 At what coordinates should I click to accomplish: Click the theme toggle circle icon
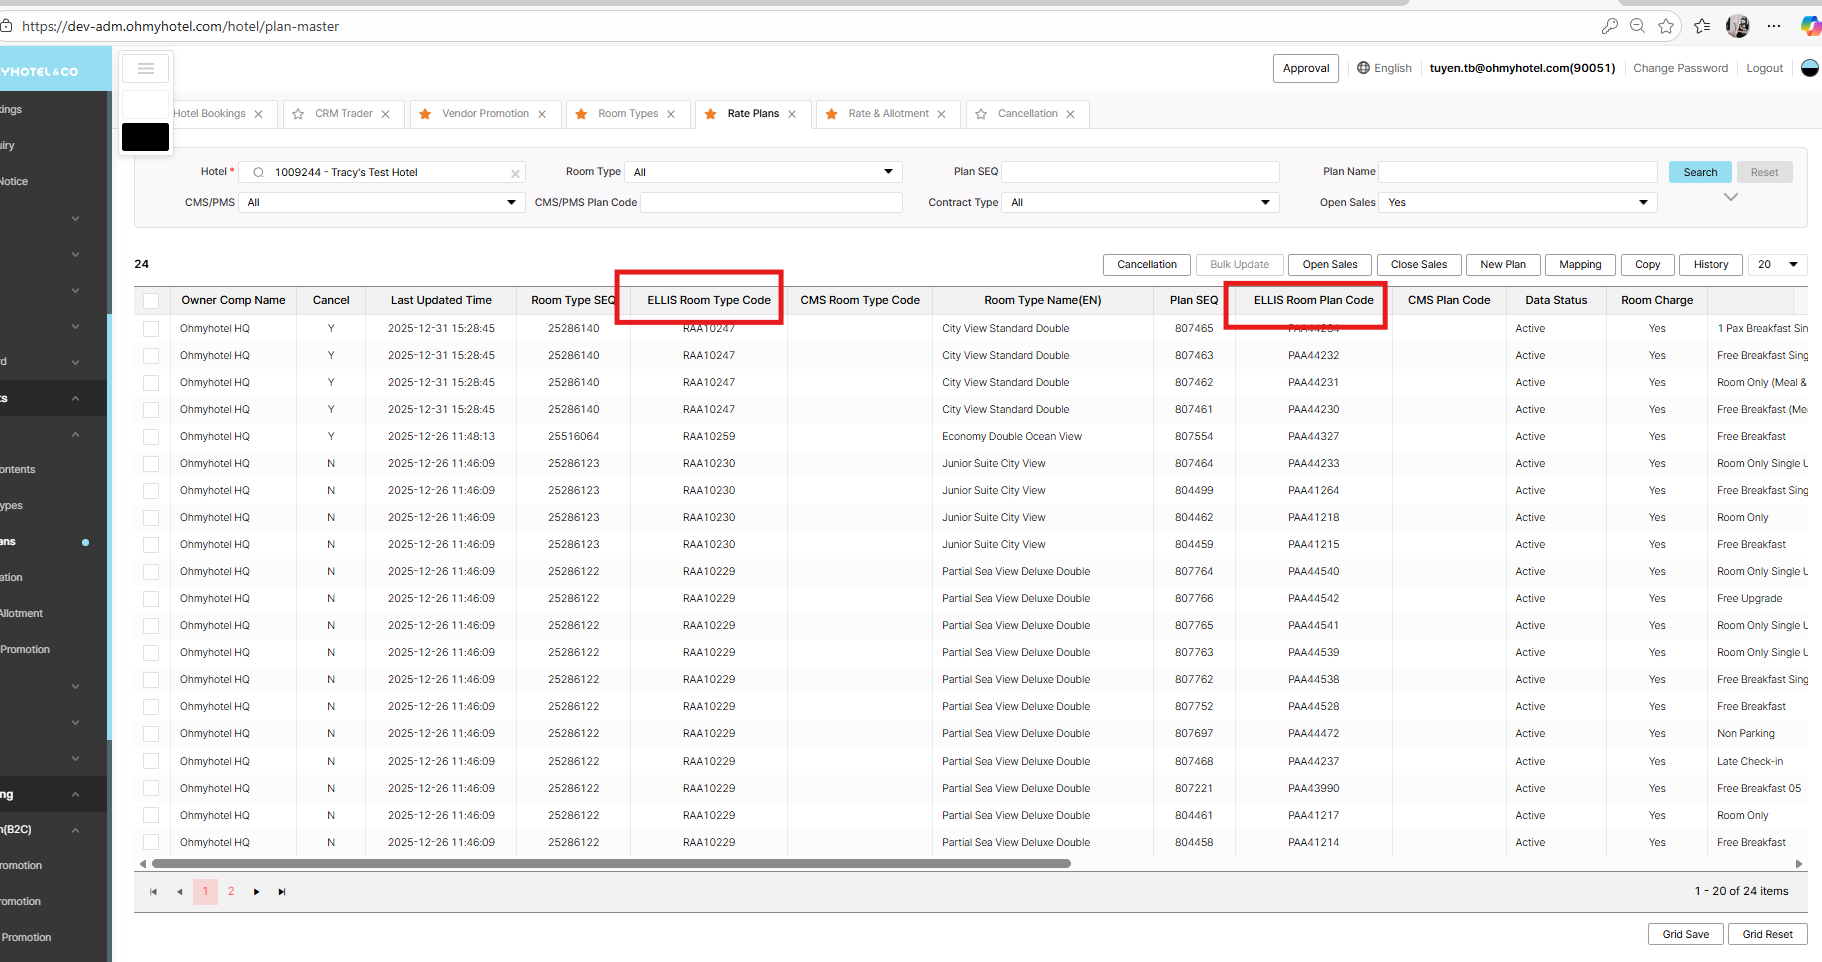[x=1809, y=68]
